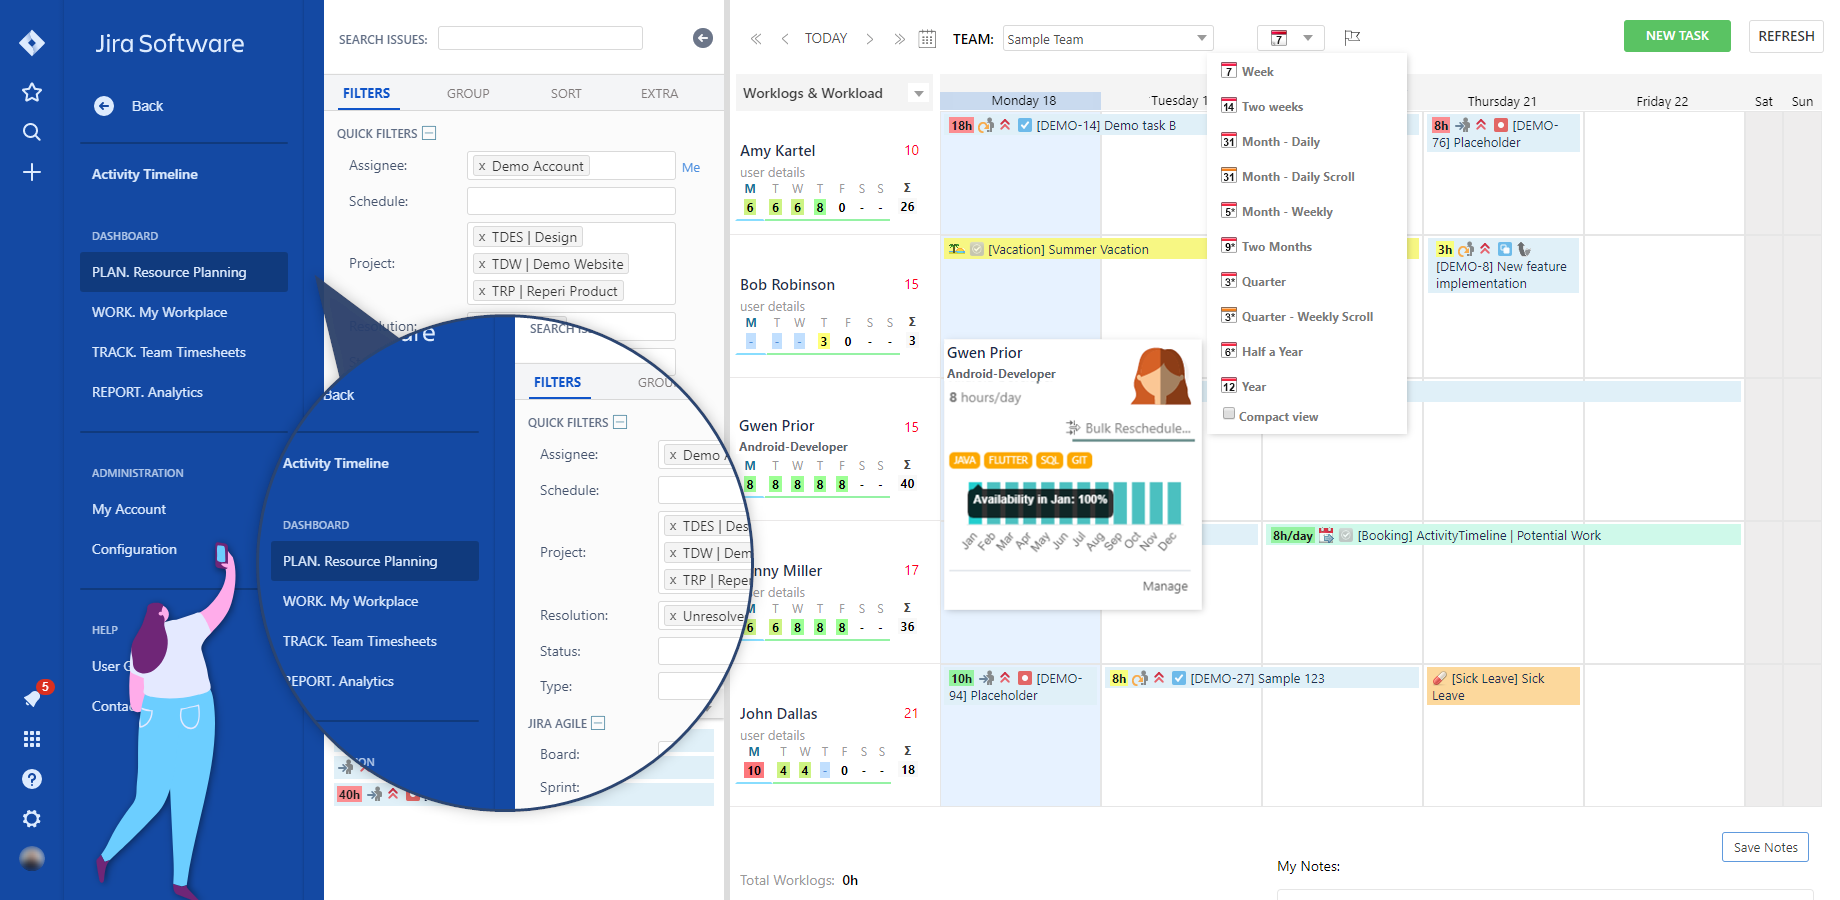Click the Back arrow icon
Viewport: 1840px width, 900px height.
coord(104,106)
